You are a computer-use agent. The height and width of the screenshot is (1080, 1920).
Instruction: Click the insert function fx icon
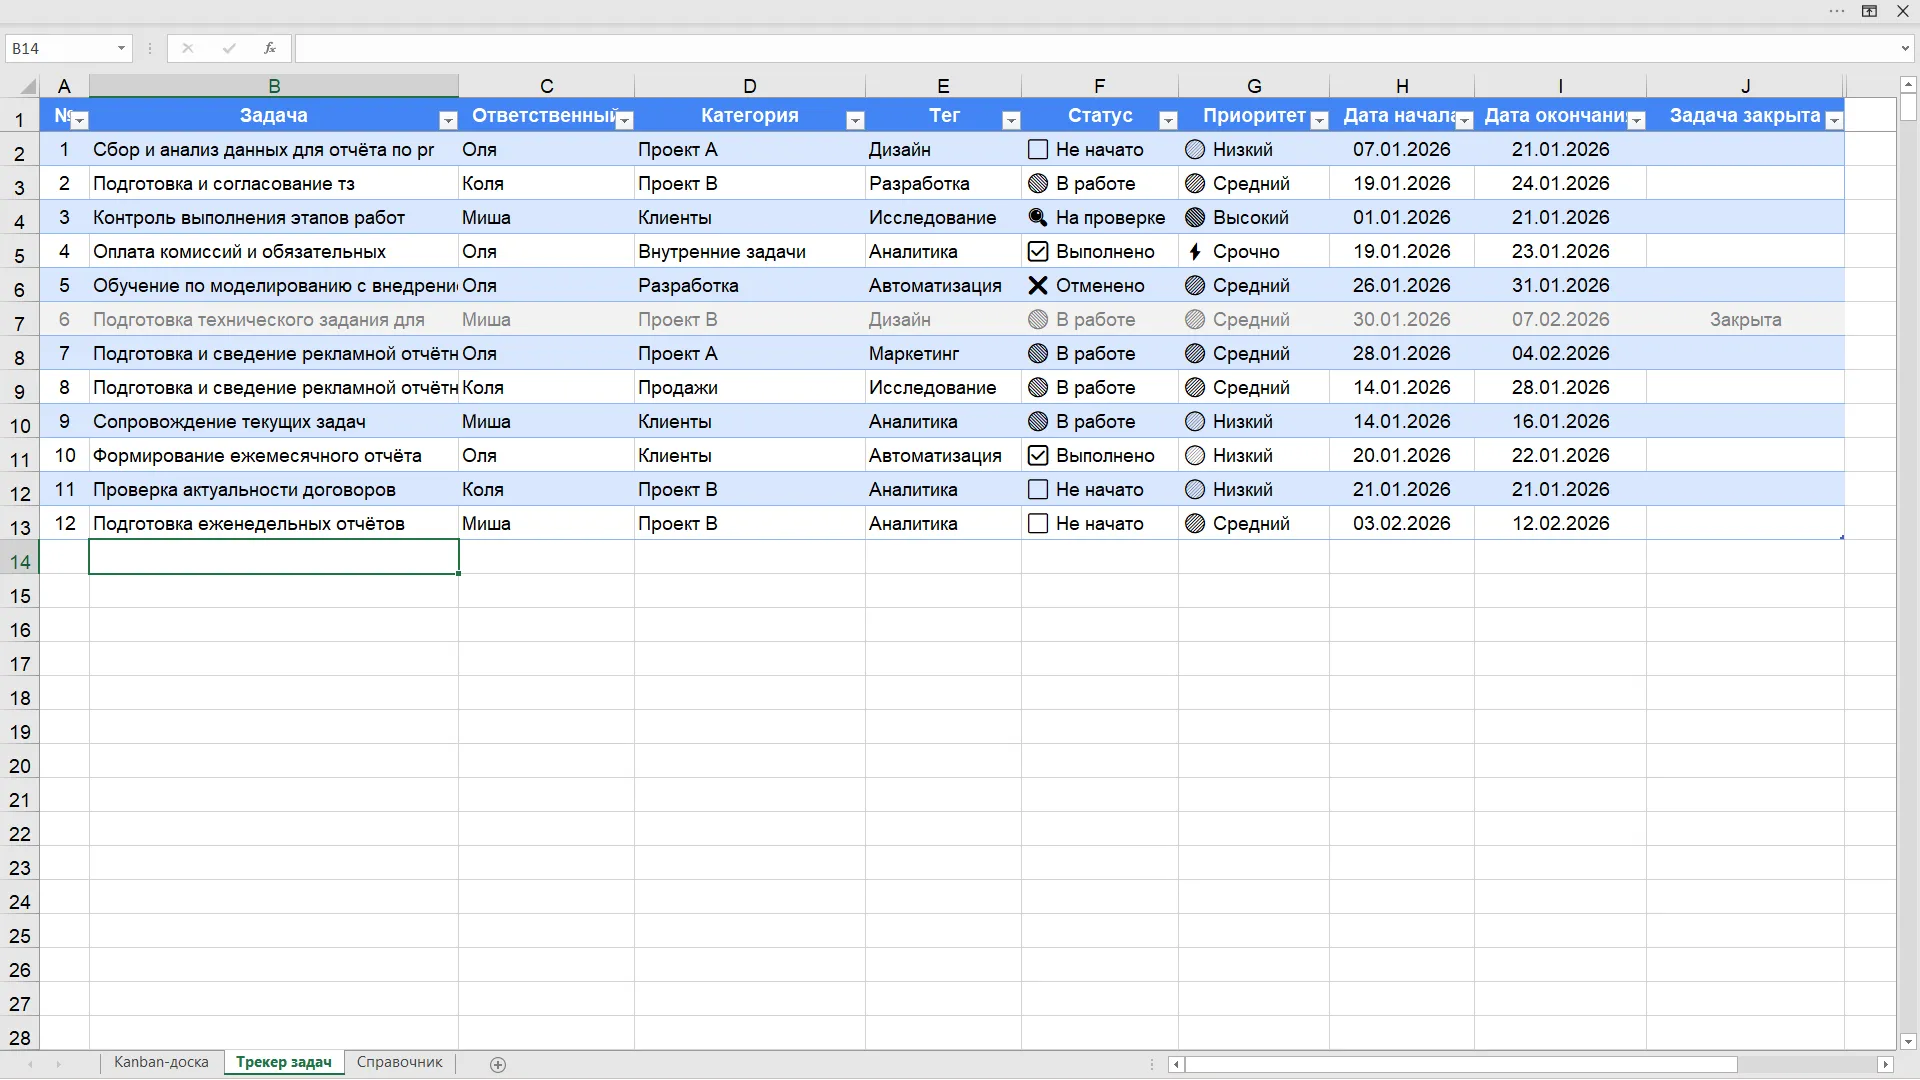click(x=269, y=48)
